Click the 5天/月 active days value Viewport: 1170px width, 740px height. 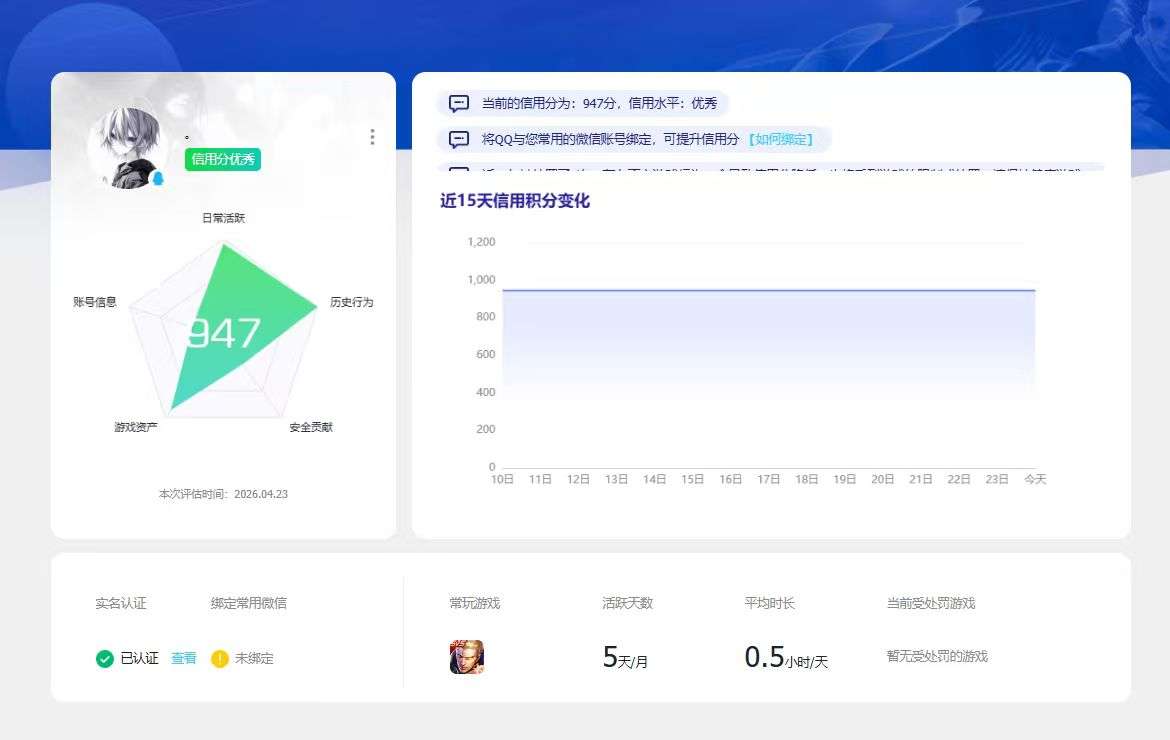pos(625,658)
